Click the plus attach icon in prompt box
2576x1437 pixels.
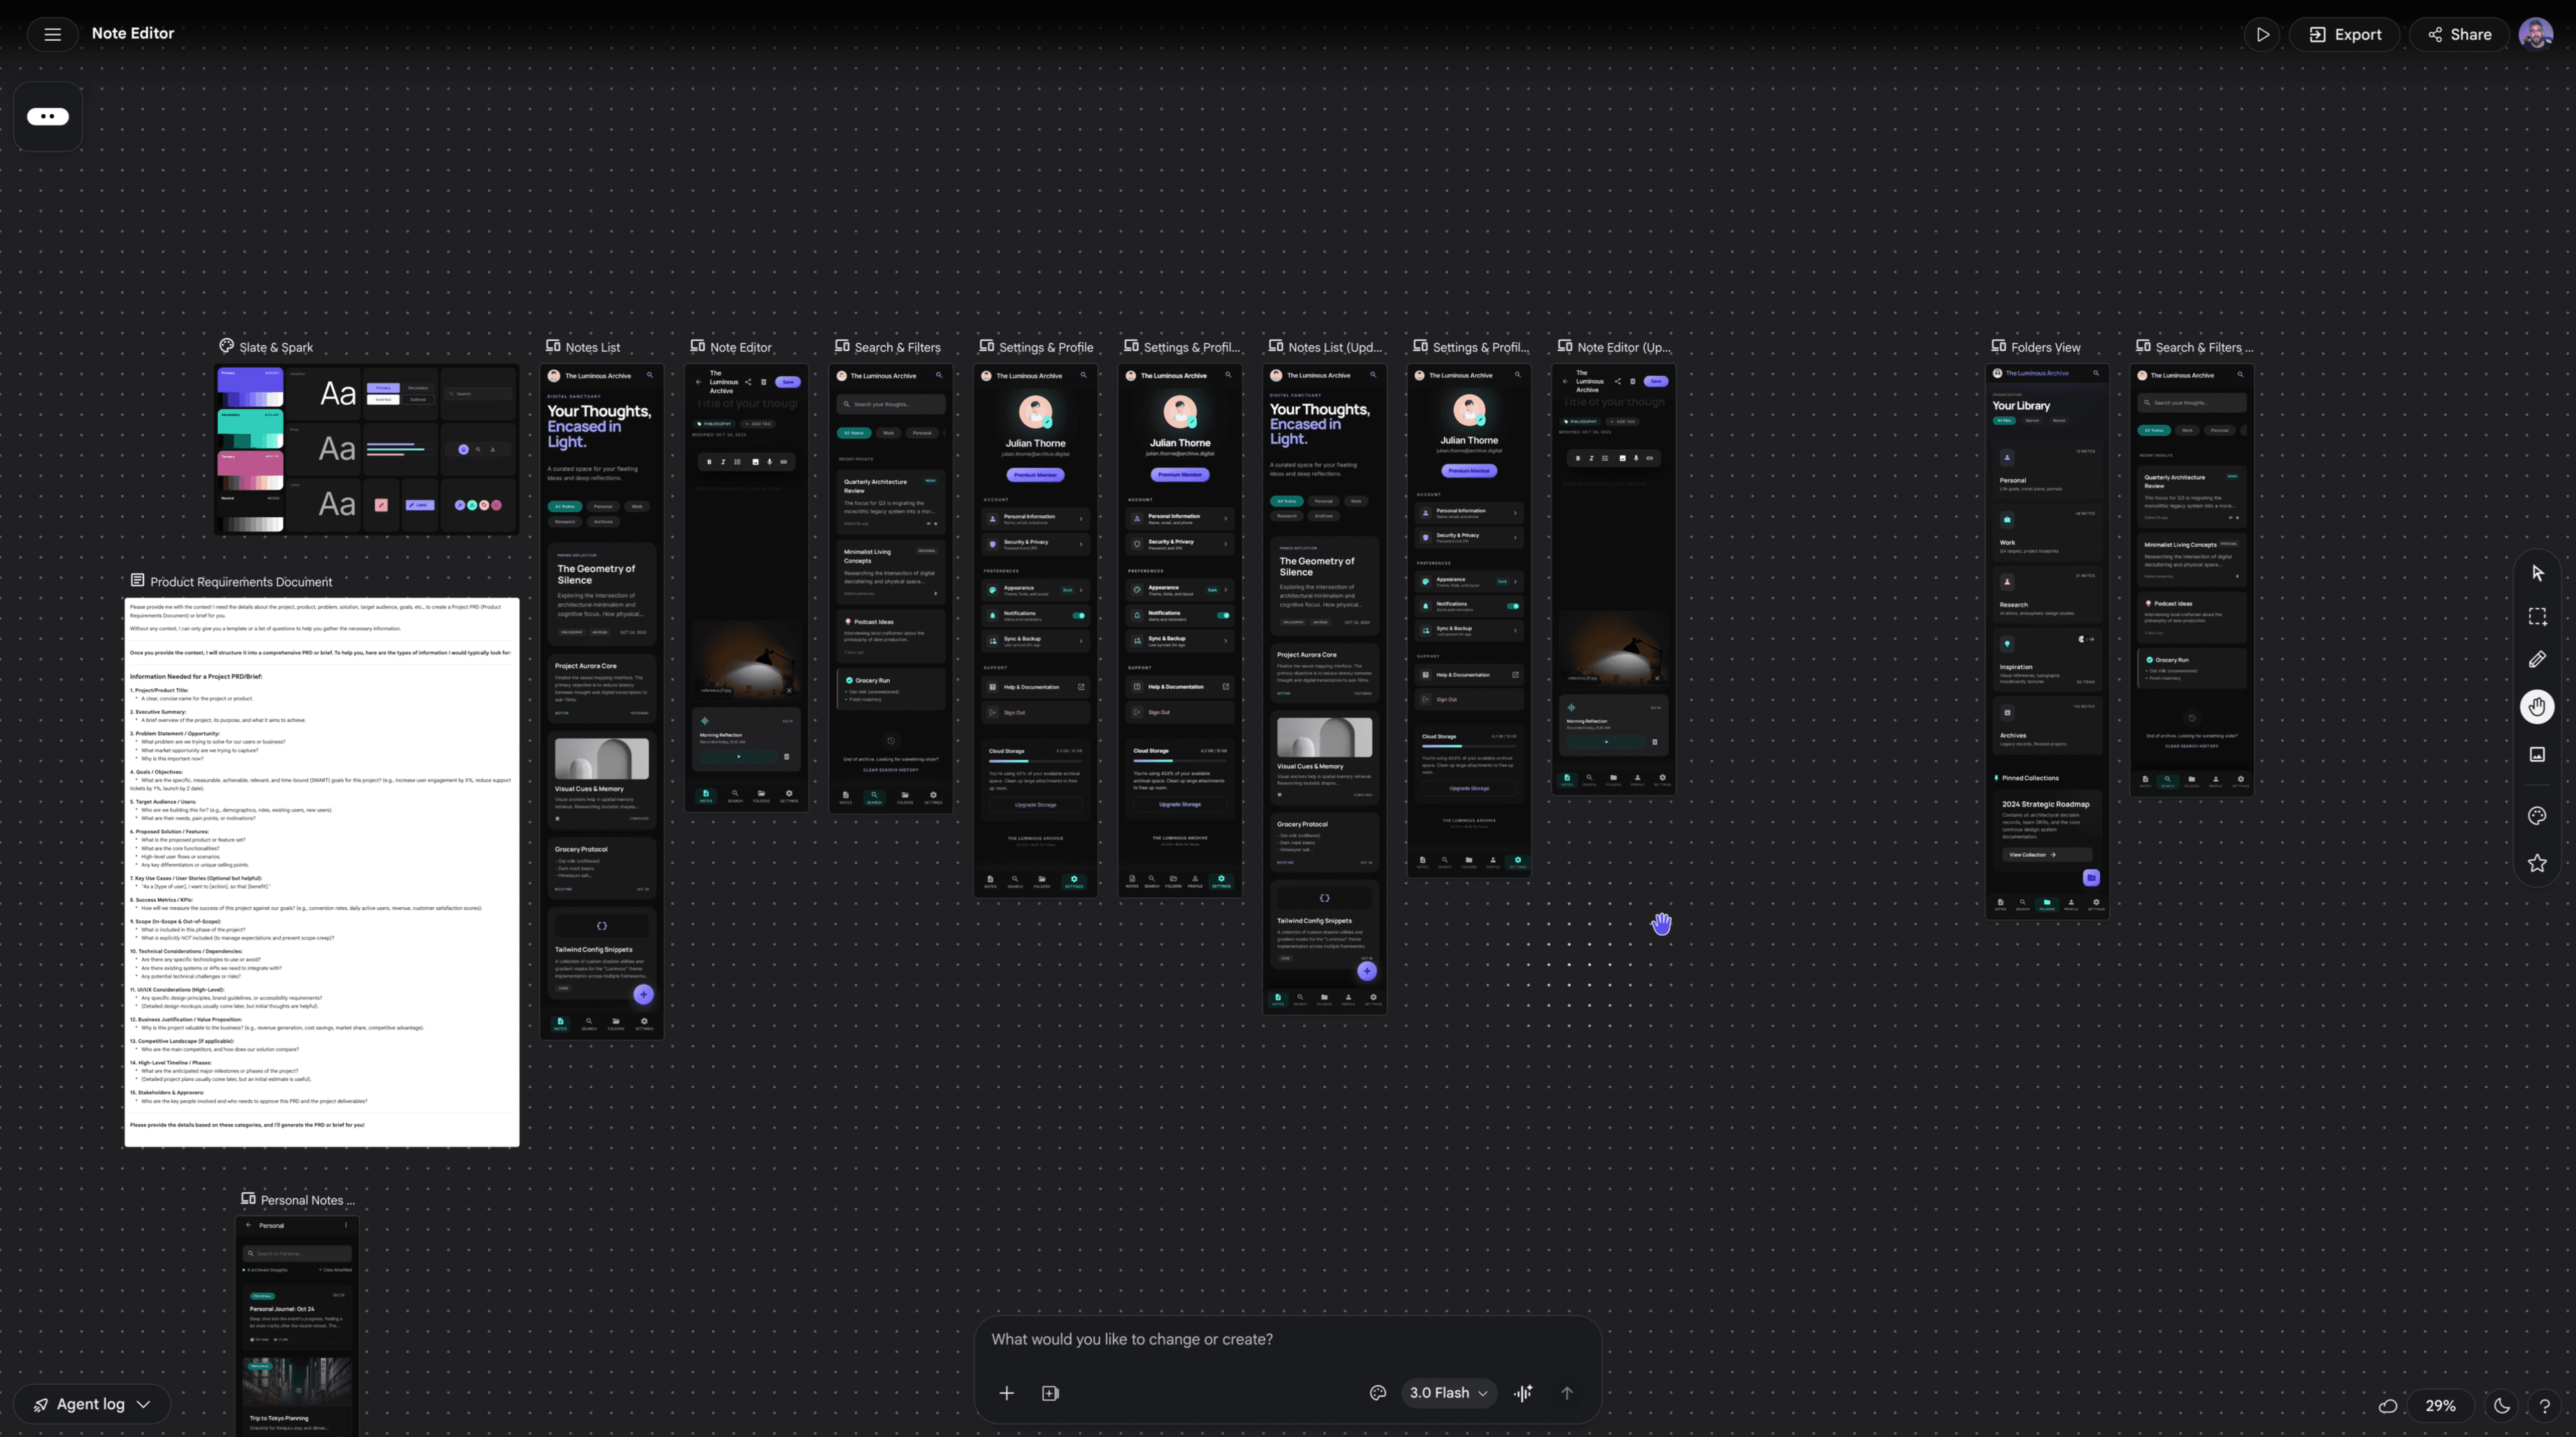click(1006, 1393)
